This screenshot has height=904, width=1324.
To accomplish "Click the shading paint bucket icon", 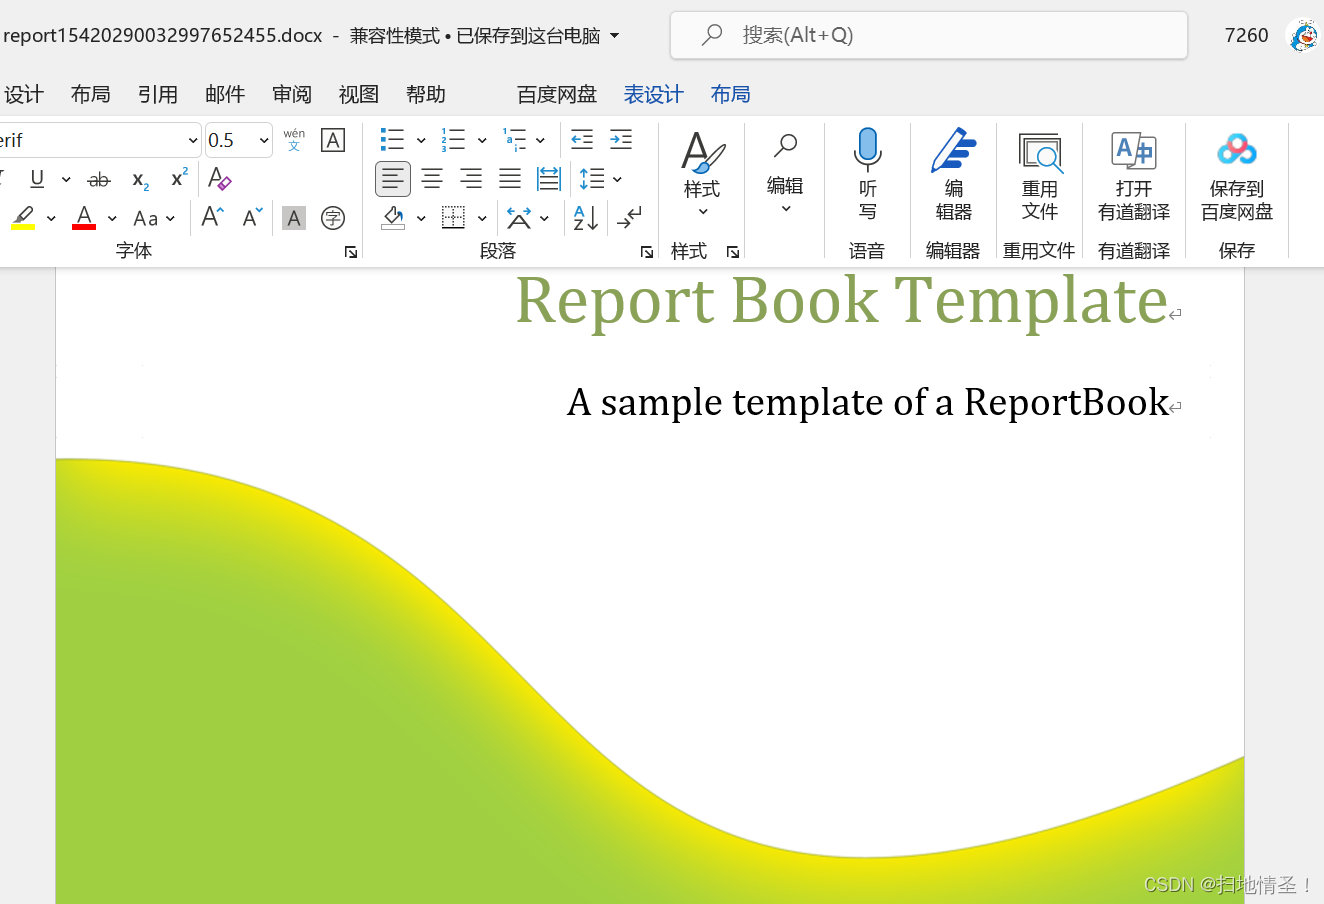I will pos(393,217).
